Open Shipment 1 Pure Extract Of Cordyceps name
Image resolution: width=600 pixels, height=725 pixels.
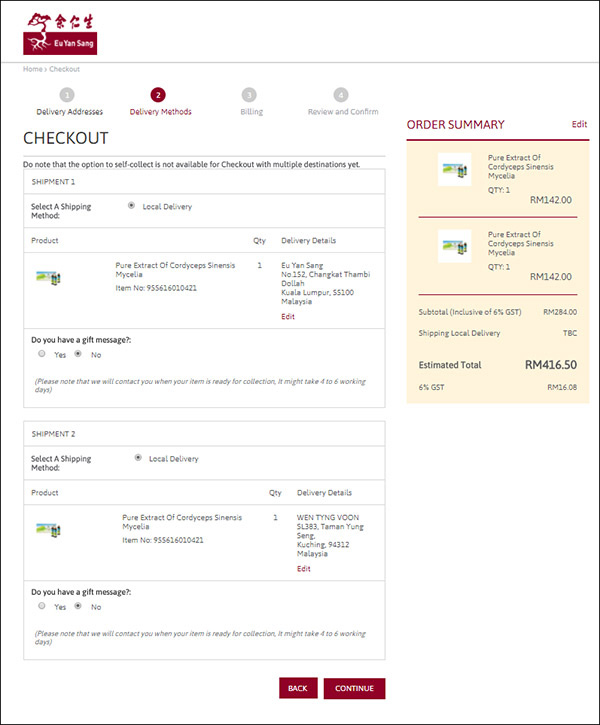tap(175, 270)
